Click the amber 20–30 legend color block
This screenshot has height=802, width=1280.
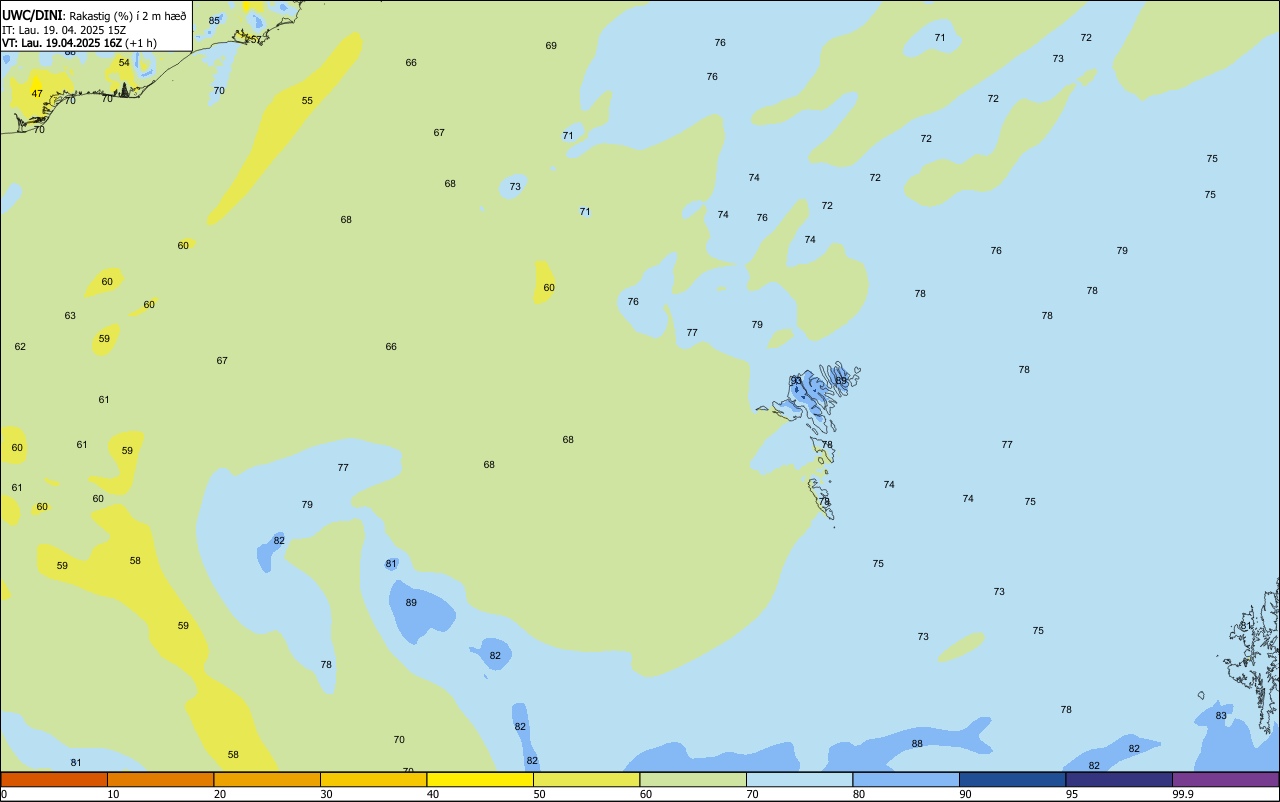pos(267,779)
